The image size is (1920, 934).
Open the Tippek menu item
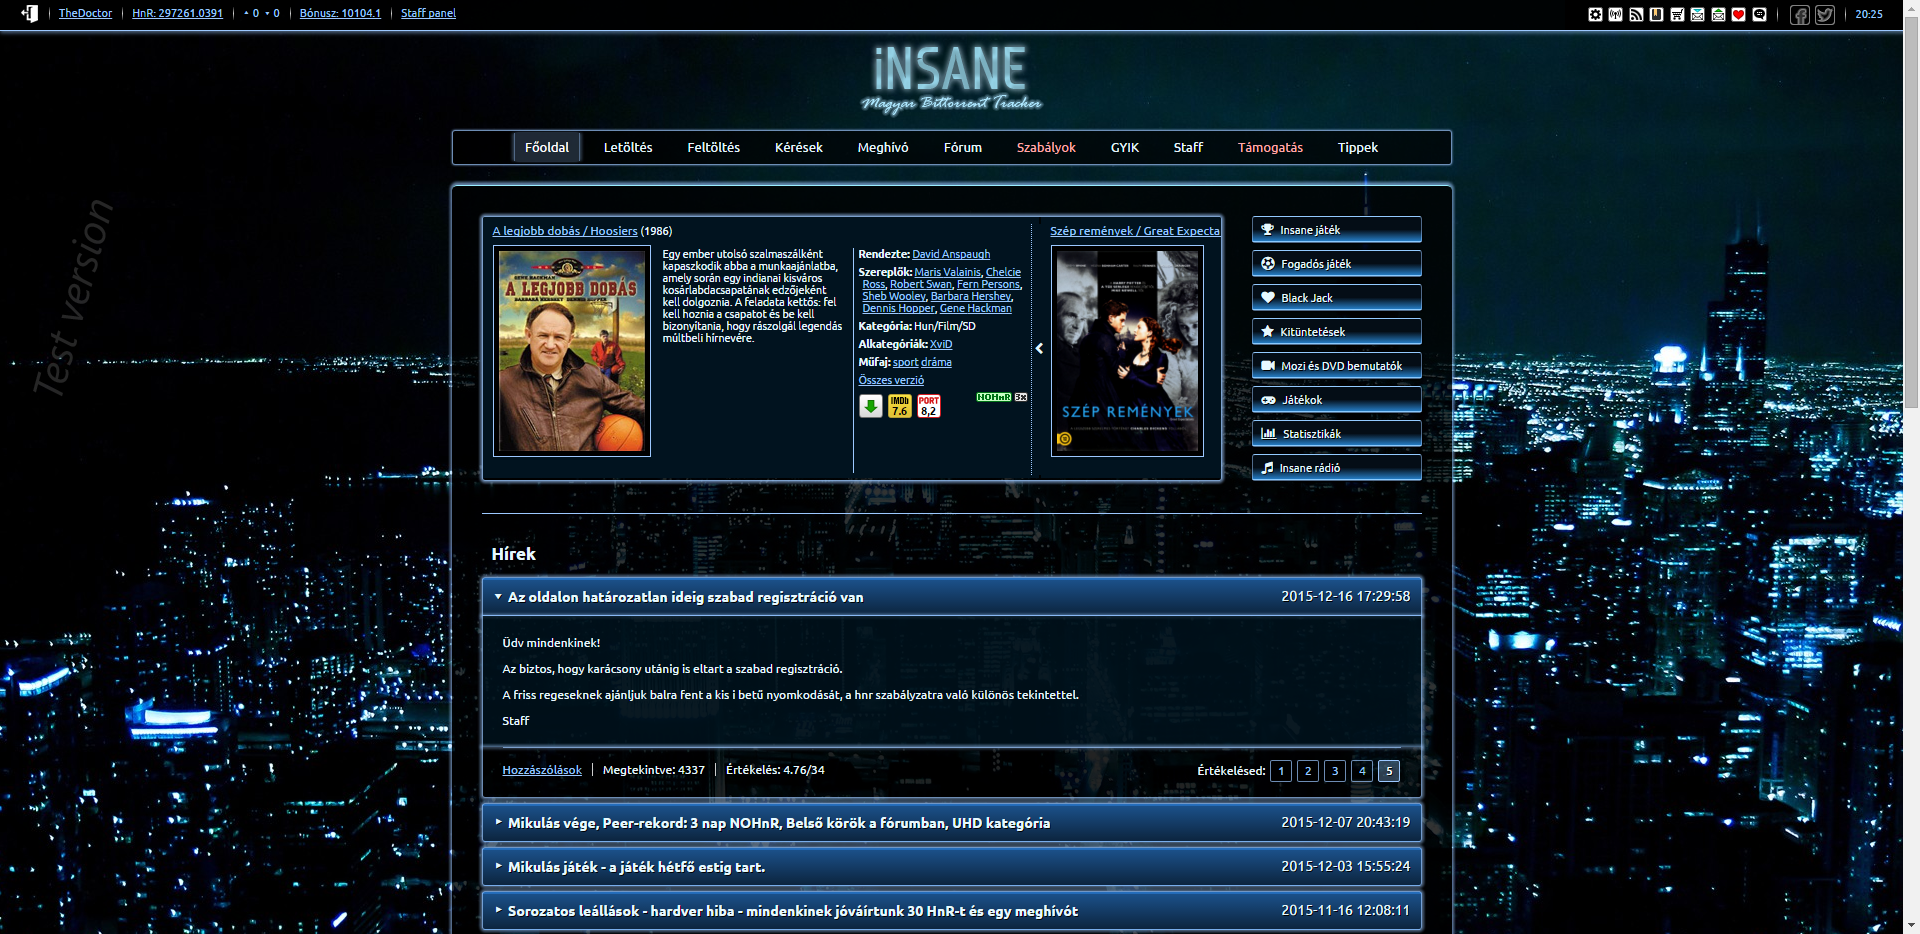(x=1358, y=147)
